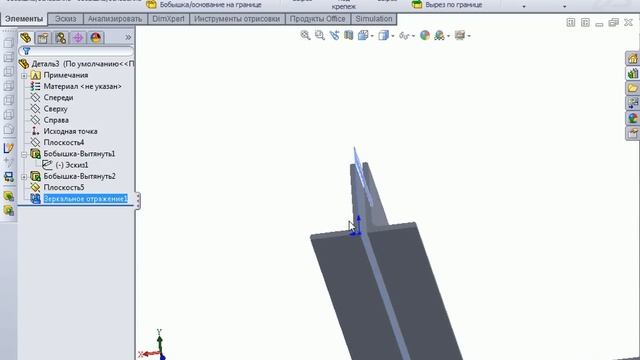
Task: Open Apply Scene dropdown arrow
Action: point(448,36)
